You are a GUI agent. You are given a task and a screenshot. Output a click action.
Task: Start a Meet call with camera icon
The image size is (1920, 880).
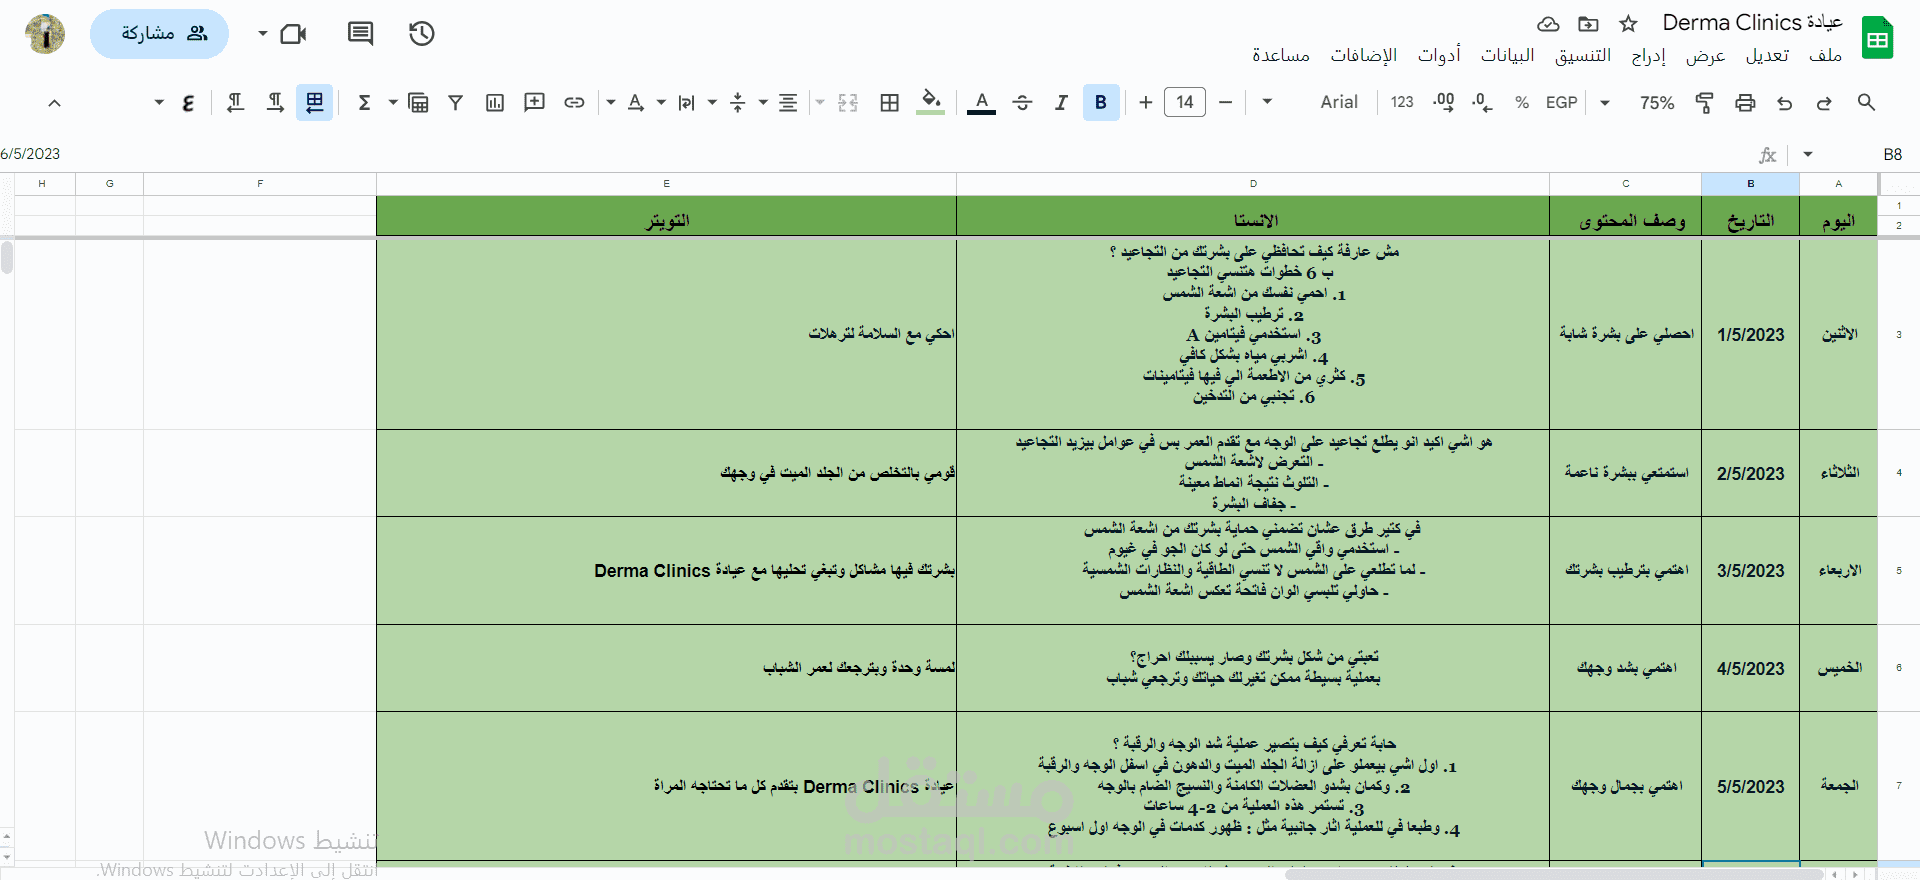pos(293,34)
